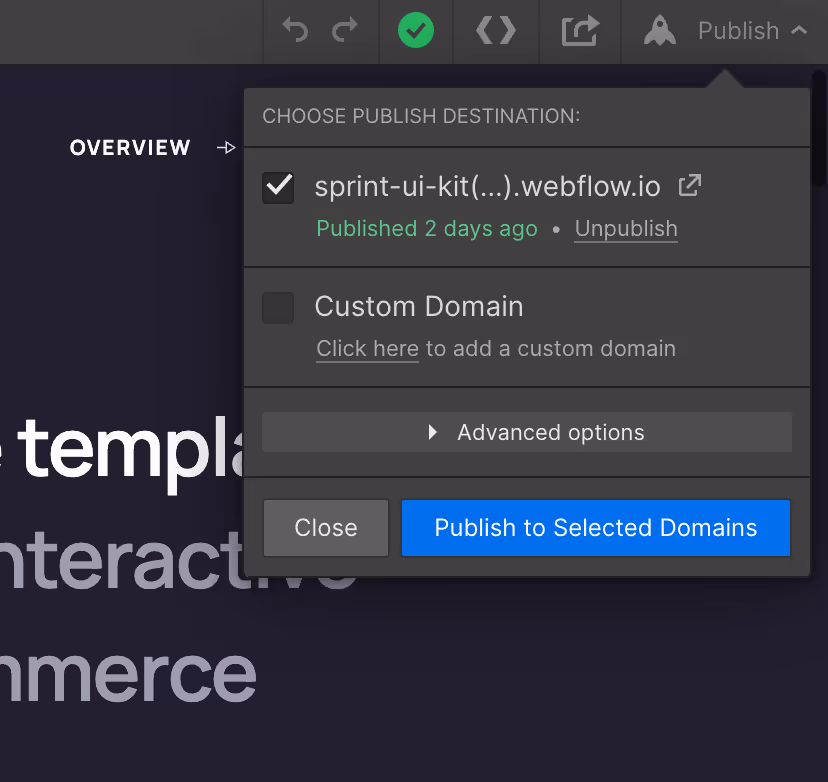828x782 pixels.
Task: Click Publish to Selected Domains
Action: (x=595, y=527)
